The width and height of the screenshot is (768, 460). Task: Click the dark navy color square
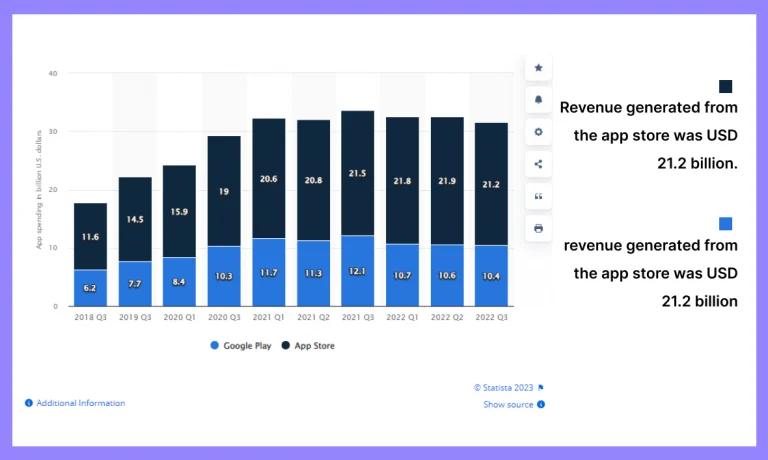(725, 87)
